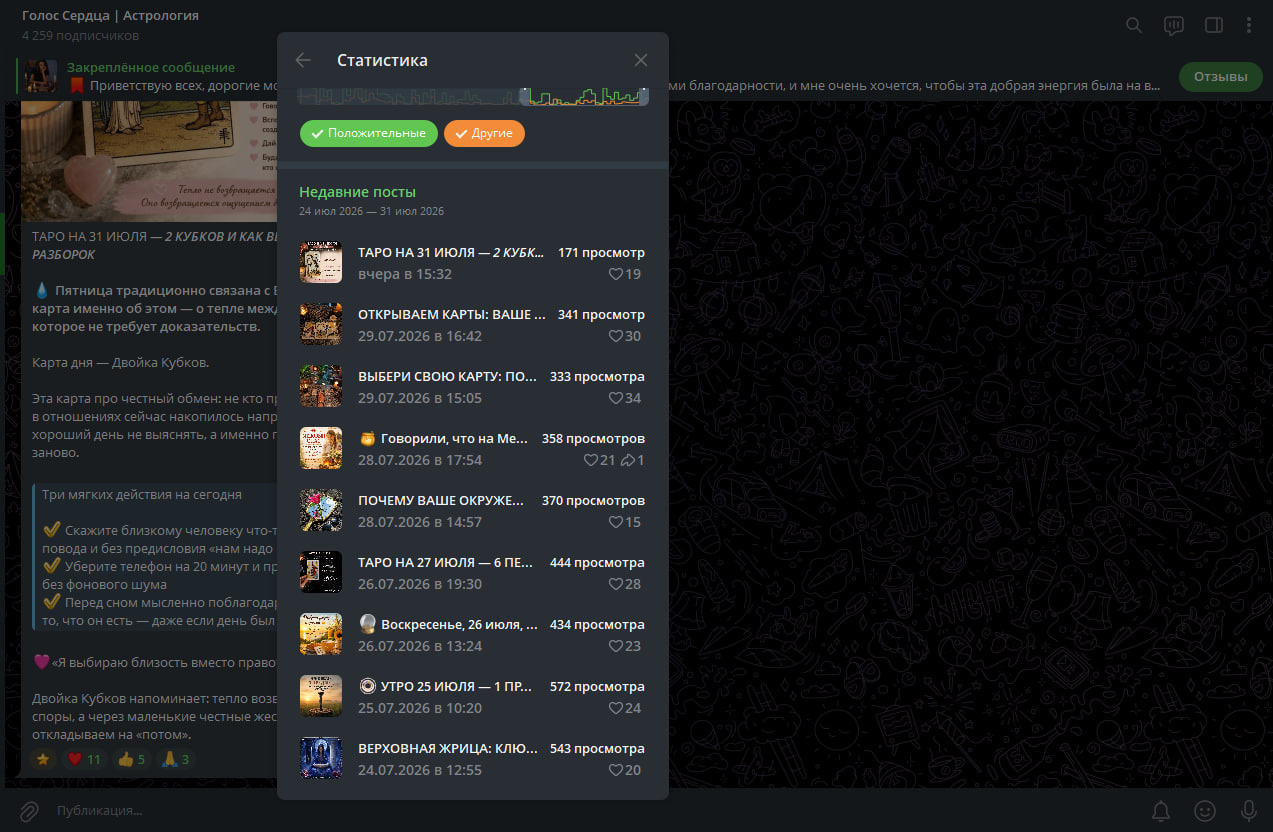The width and height of the screenshot is (1273, 832).
Task: Go back with the Statistics arrow
Action: pos(303,60)
